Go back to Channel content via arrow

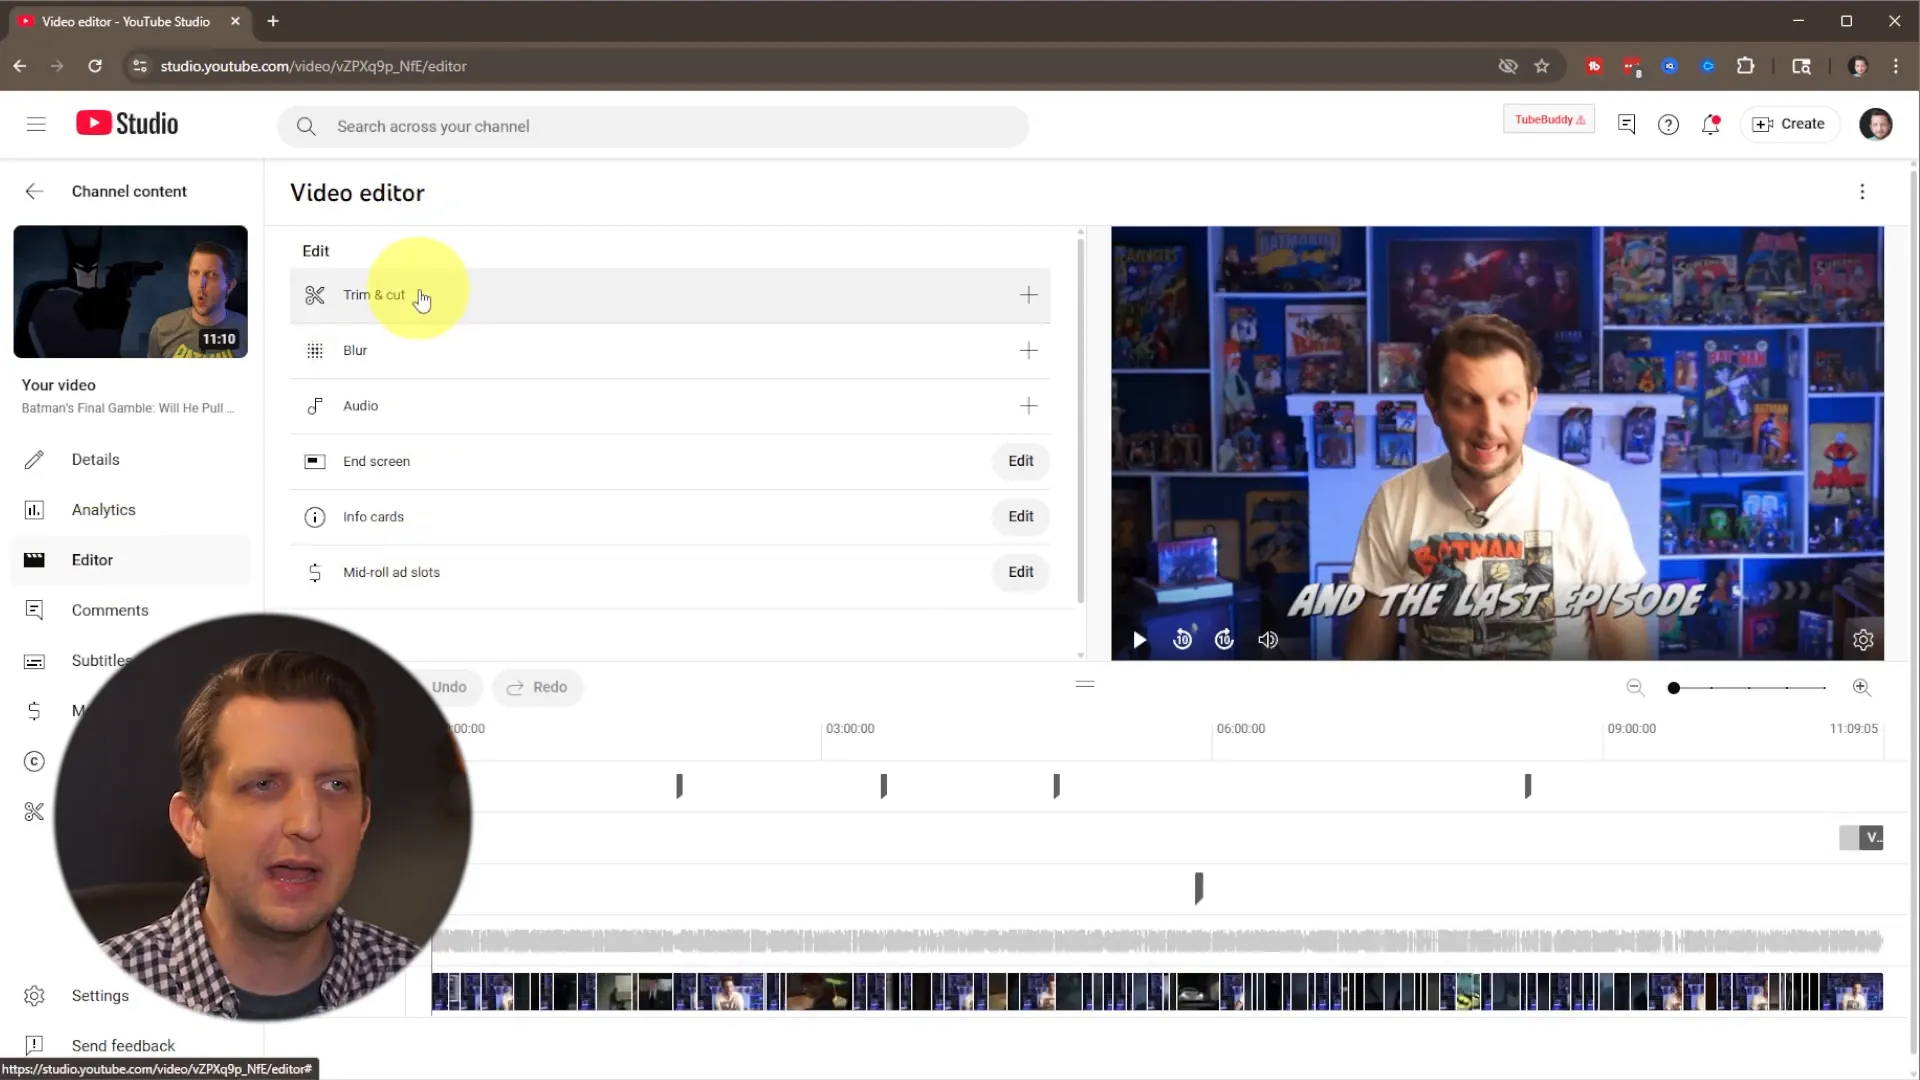click(35, 191)
